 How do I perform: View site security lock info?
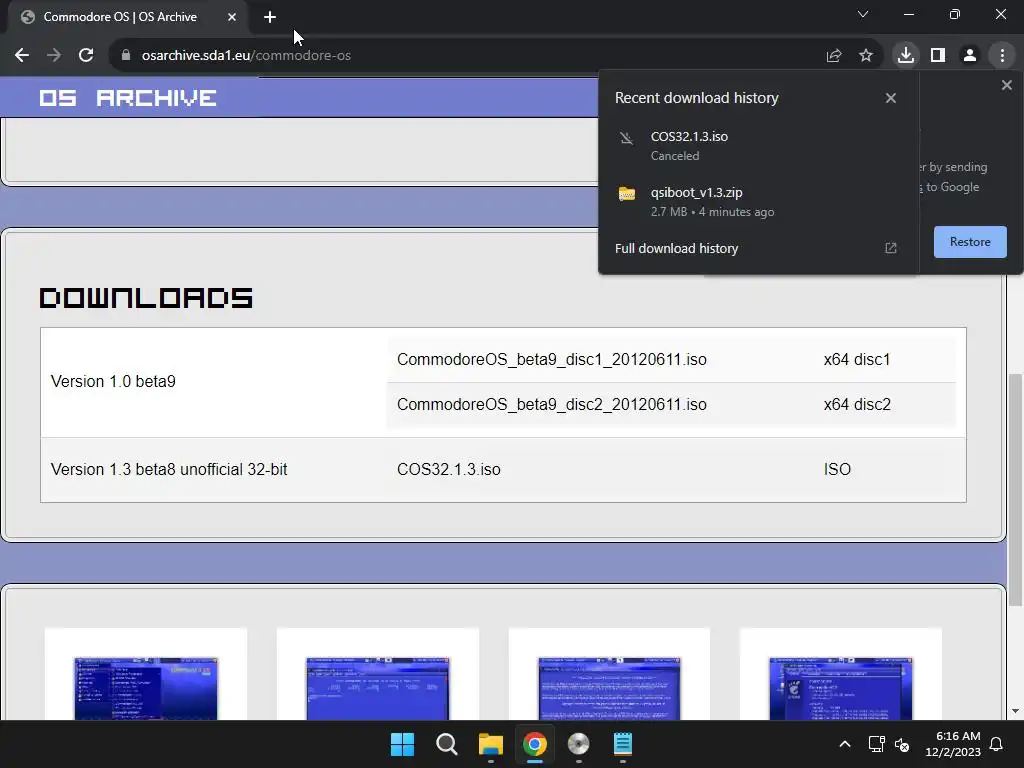coord(125,56)
